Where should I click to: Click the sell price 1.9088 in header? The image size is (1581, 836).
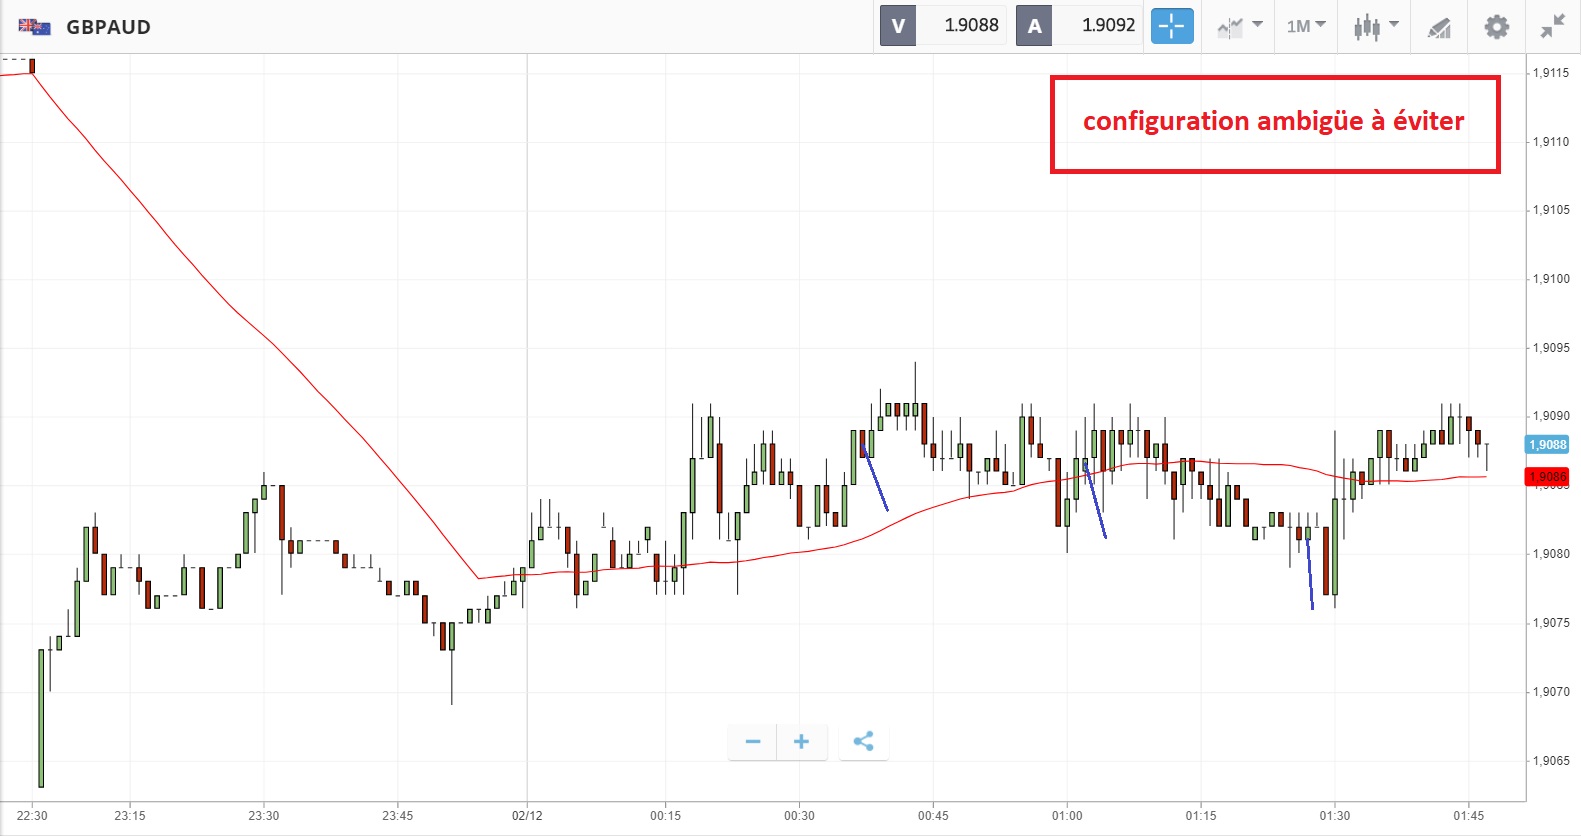[971, 26]
